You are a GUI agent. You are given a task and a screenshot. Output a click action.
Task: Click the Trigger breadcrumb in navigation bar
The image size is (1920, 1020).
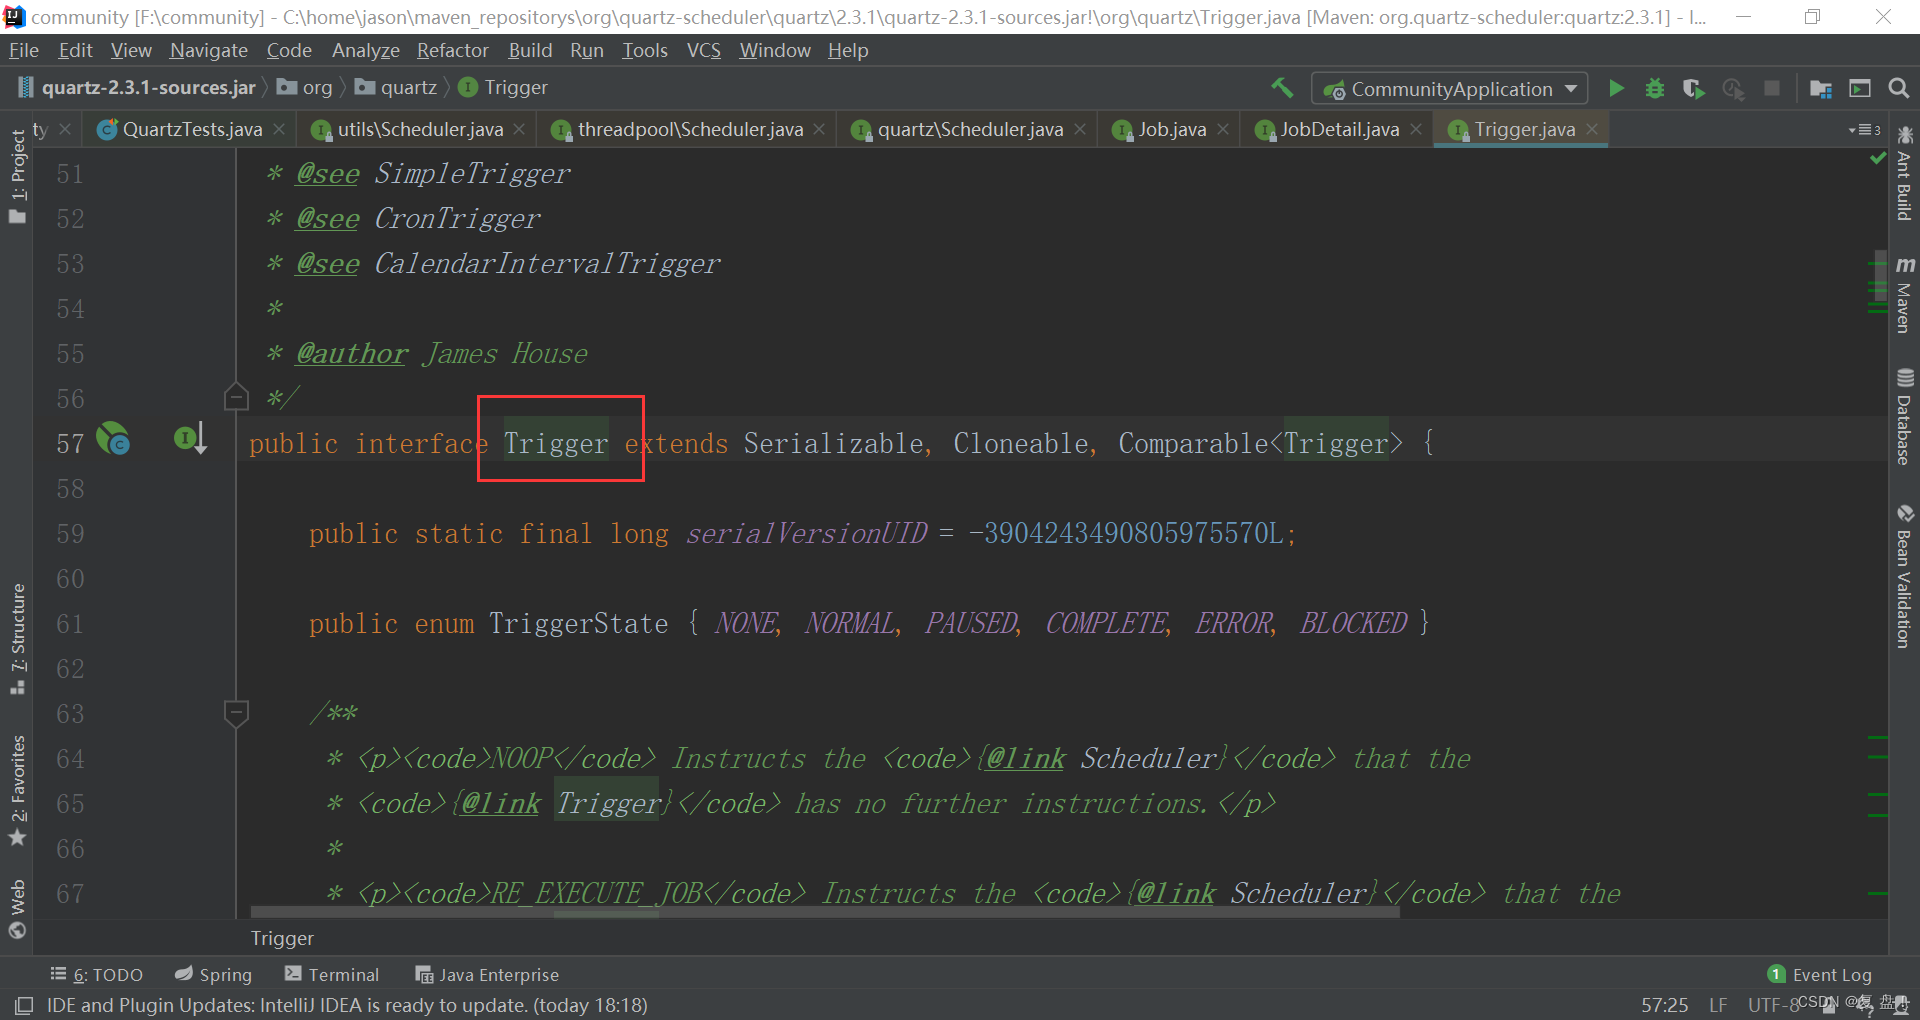coord(503,88)
